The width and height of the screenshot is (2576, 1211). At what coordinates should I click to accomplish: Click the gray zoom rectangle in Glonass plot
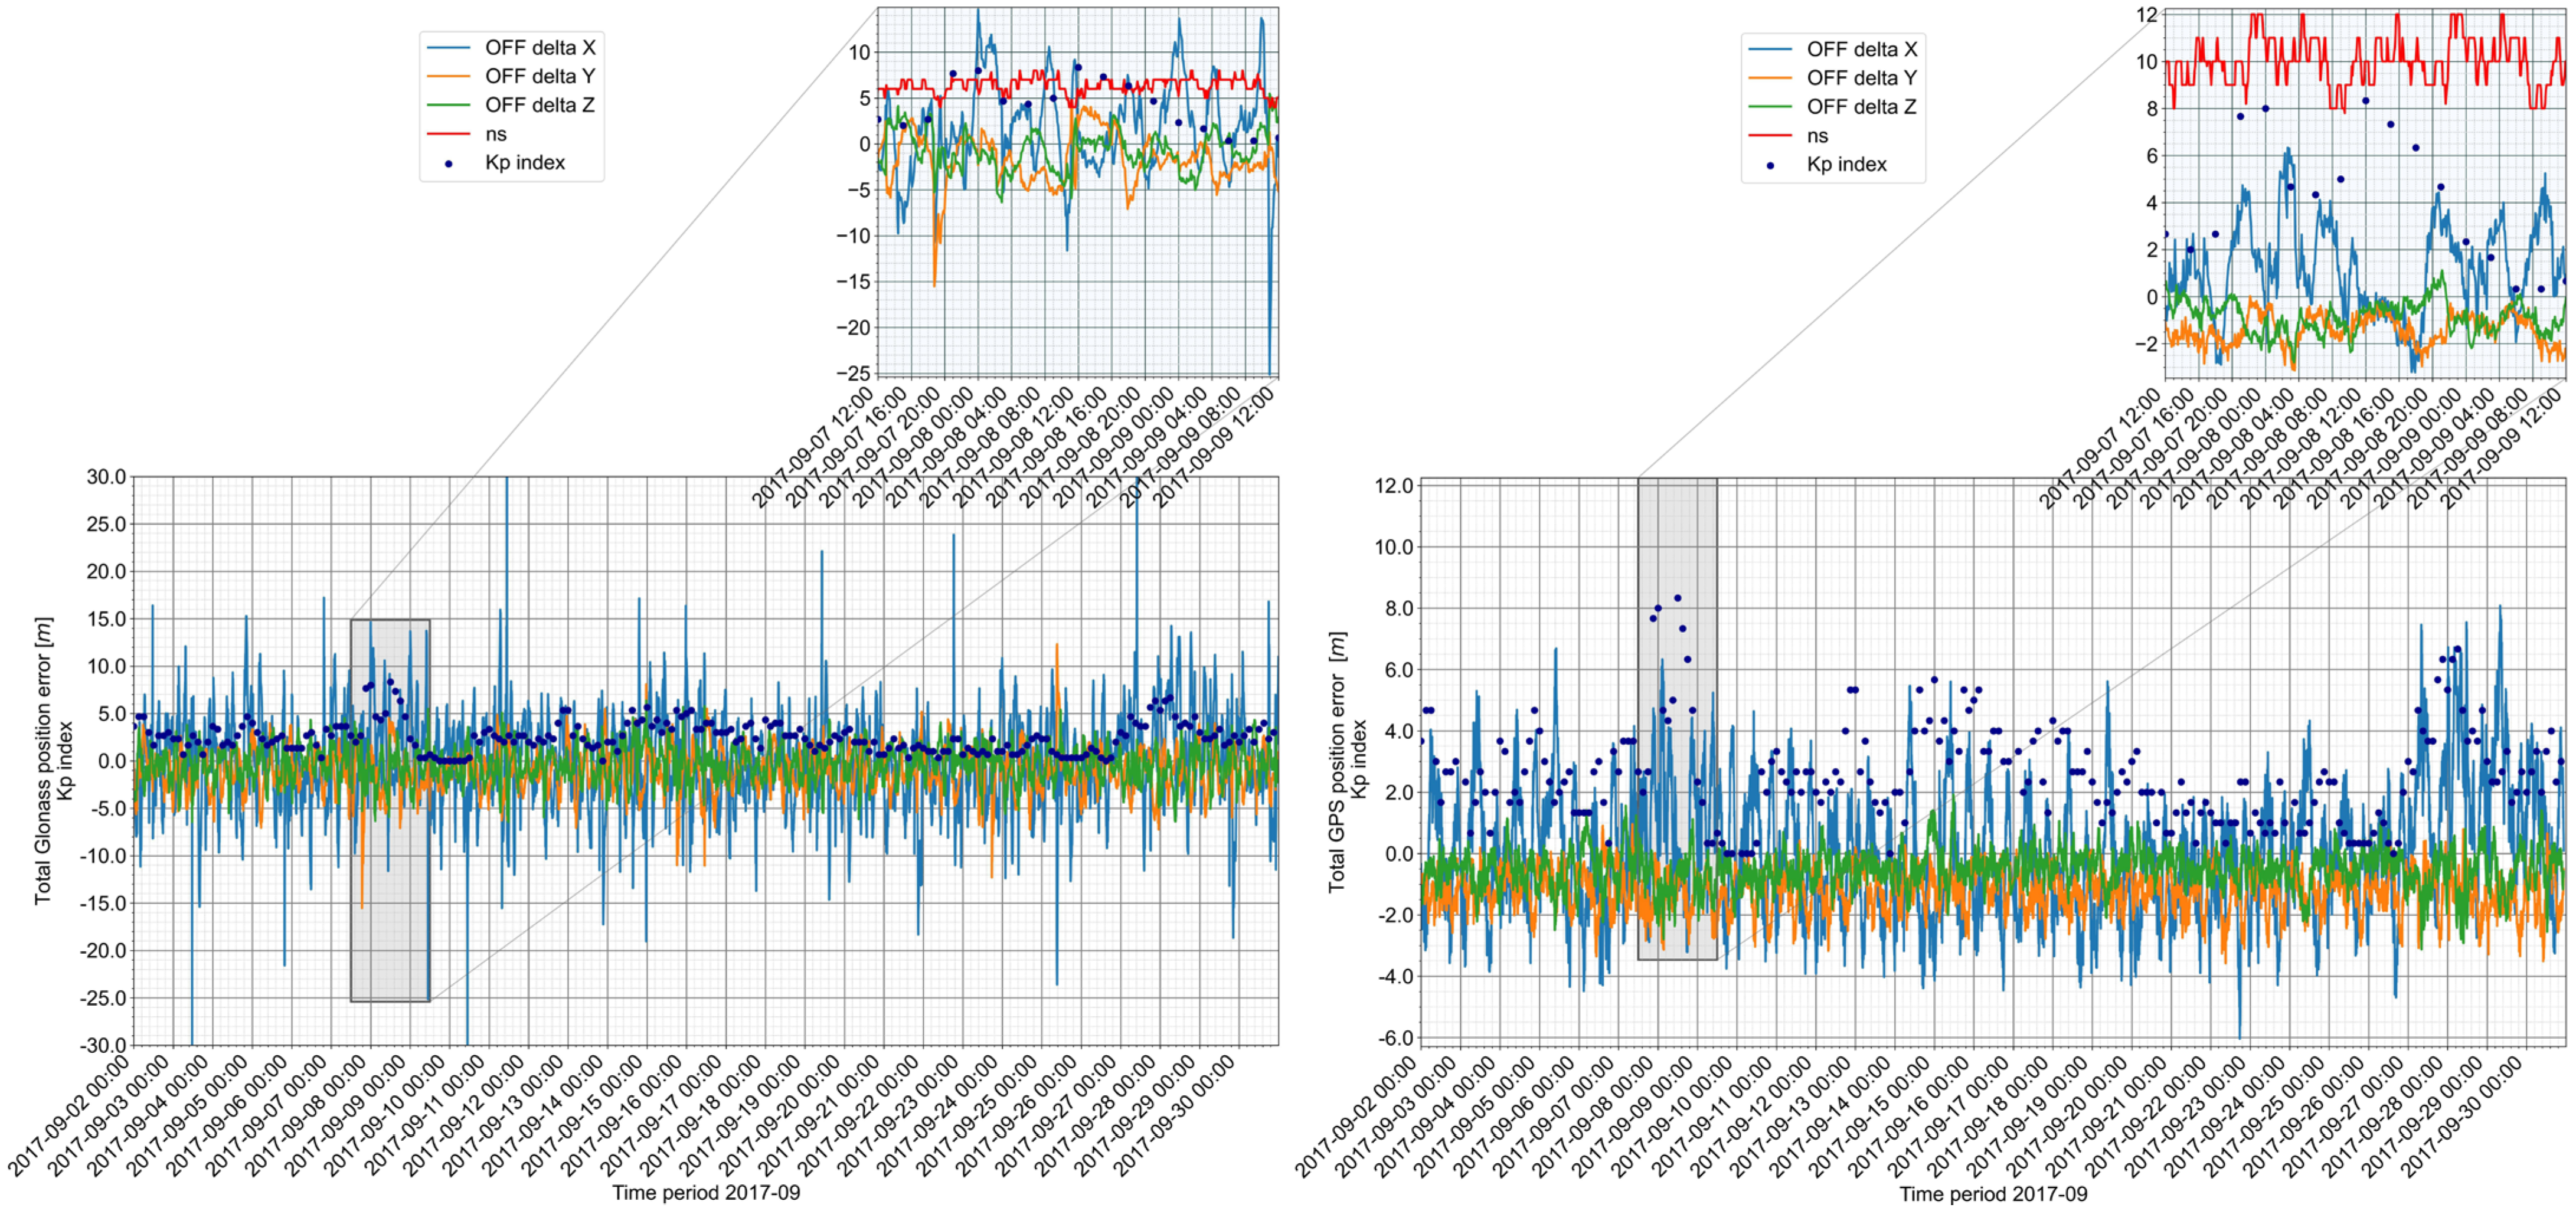[x=390, y=810]
